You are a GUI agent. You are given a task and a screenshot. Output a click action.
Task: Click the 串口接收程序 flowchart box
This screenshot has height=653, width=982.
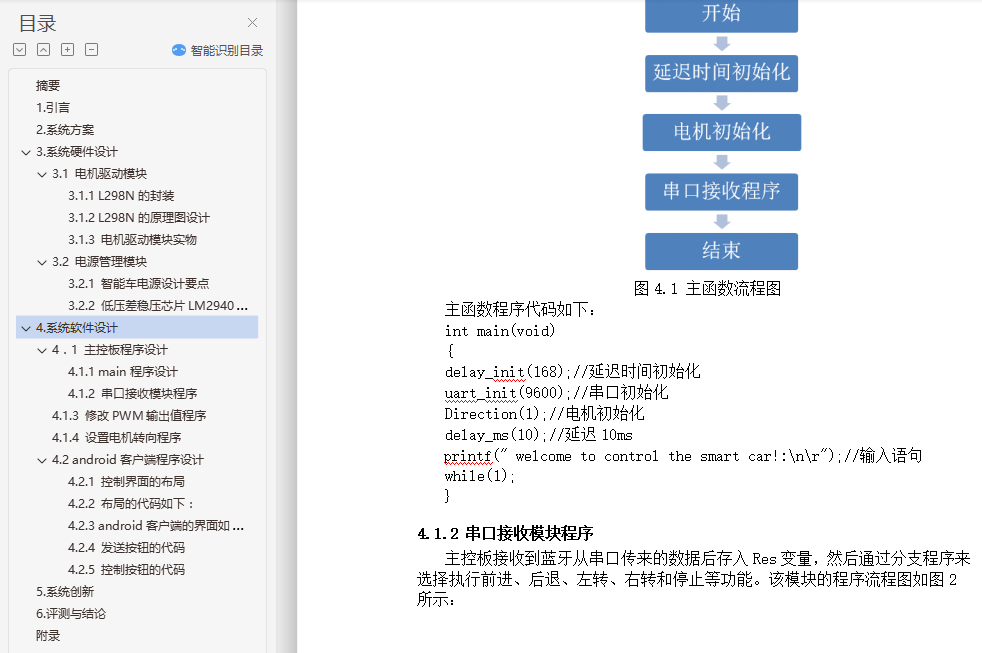click(721, 192)
